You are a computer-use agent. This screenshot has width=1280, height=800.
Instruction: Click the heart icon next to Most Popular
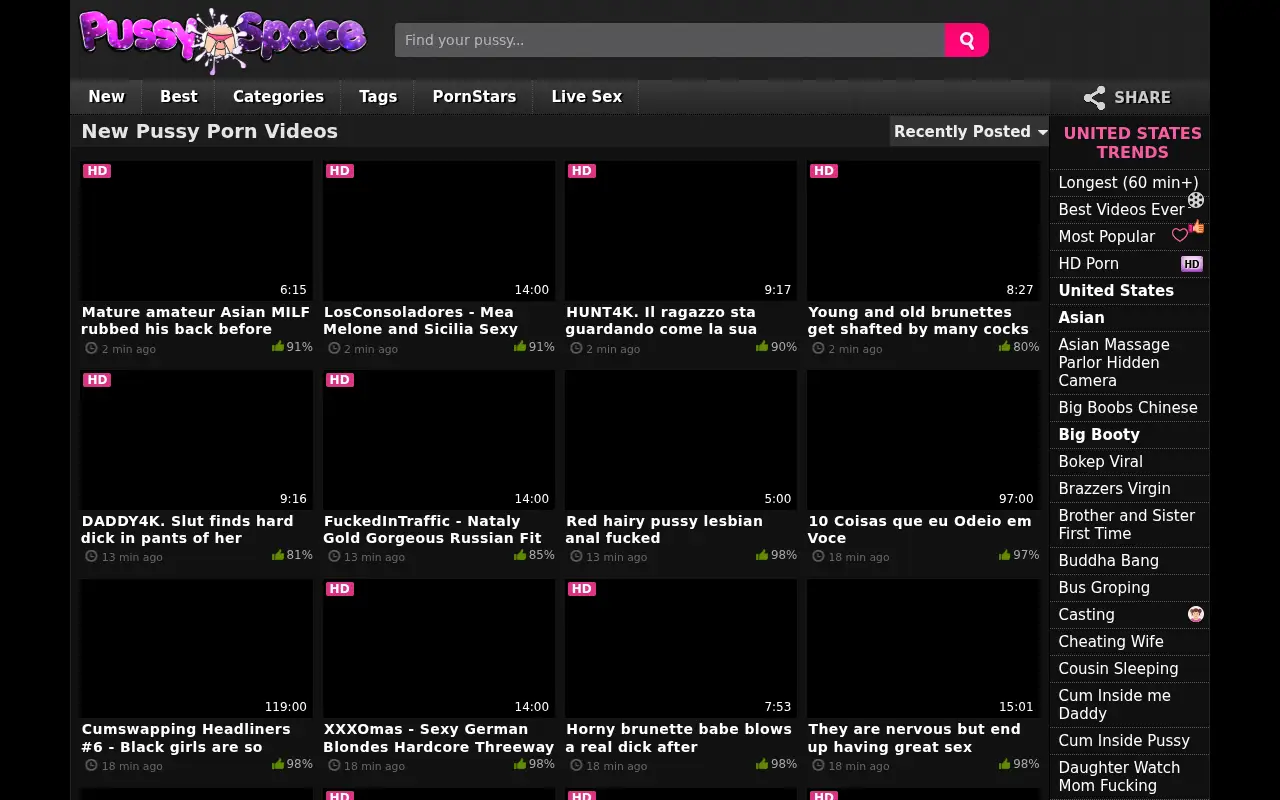[x=1180, y=236]
